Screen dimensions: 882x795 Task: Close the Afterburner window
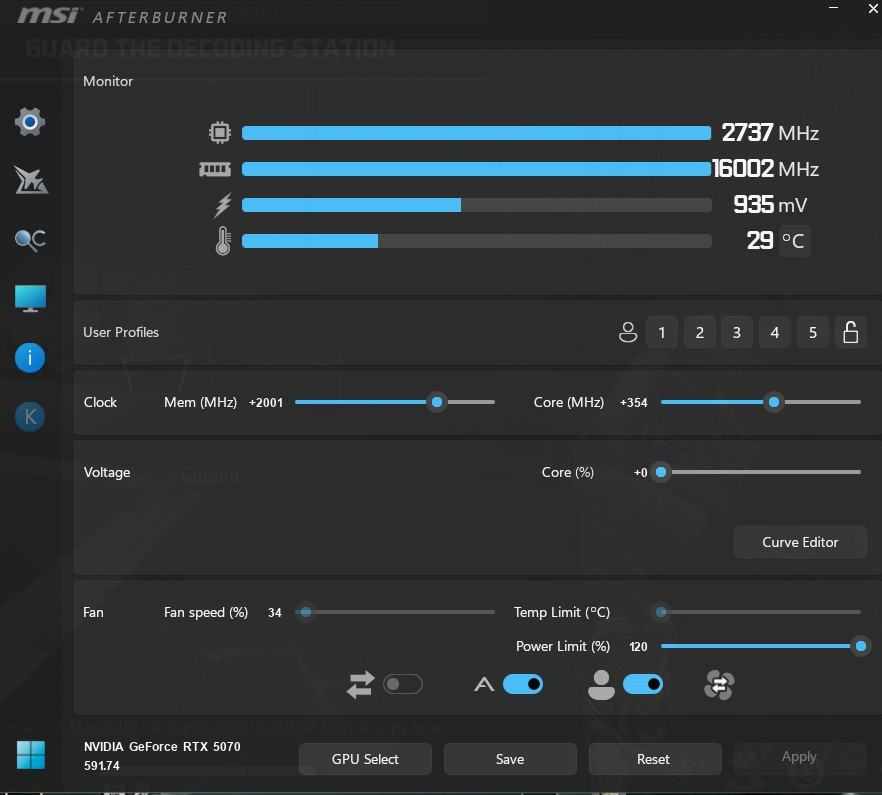point(873,8)
